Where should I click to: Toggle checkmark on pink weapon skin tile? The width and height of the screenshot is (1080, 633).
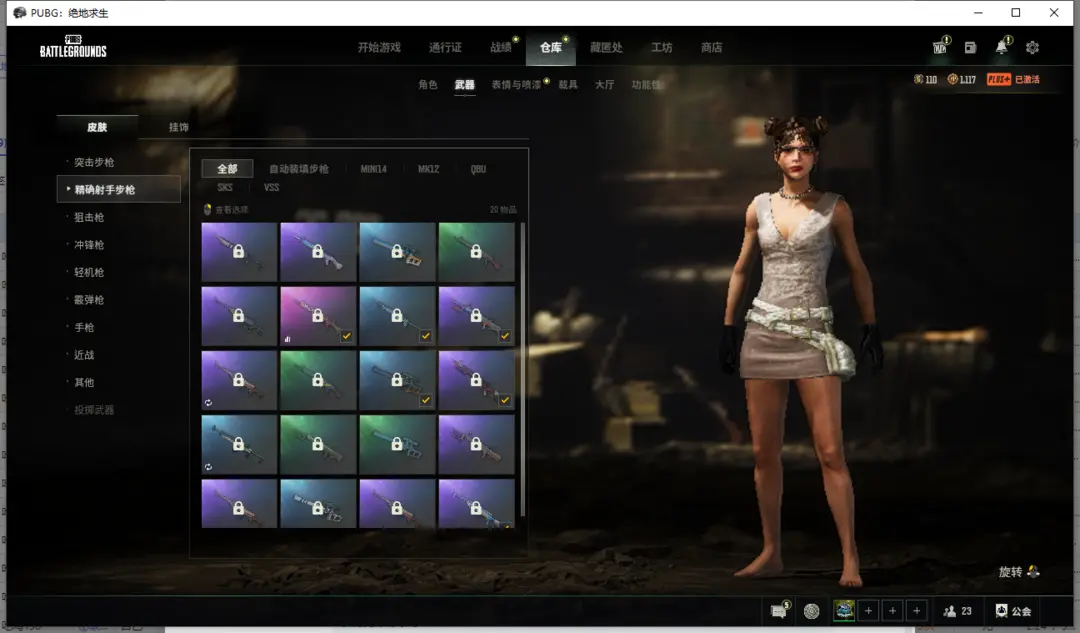pos(345,337)
